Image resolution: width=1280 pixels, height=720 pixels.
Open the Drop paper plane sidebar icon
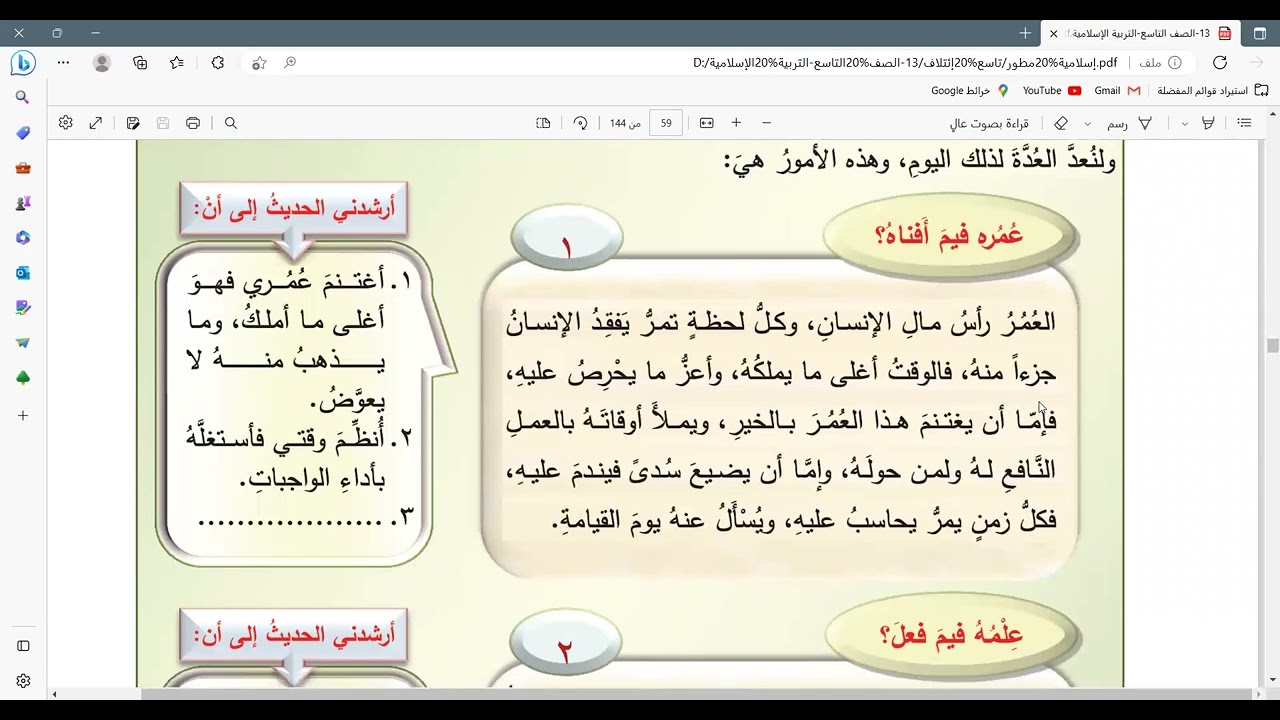tap(23, 343)
